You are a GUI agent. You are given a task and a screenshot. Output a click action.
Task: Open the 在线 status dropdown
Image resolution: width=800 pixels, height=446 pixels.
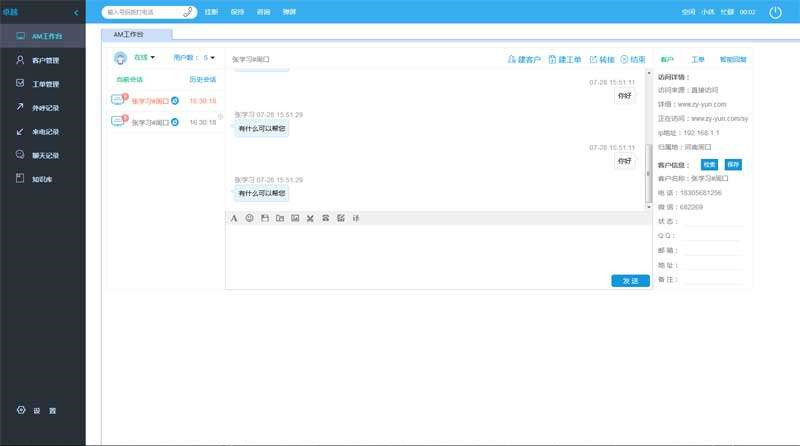pyautogui.click(x=145, y=58)
